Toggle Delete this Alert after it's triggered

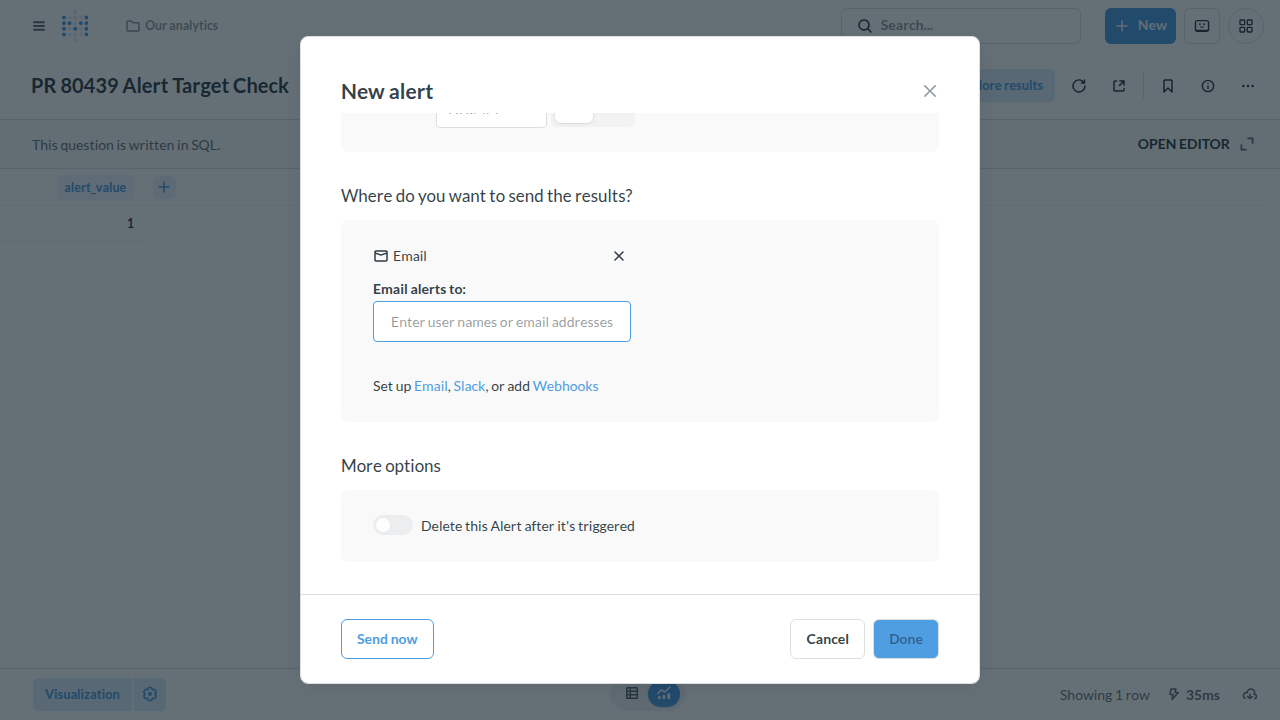[x=393, y=525]
